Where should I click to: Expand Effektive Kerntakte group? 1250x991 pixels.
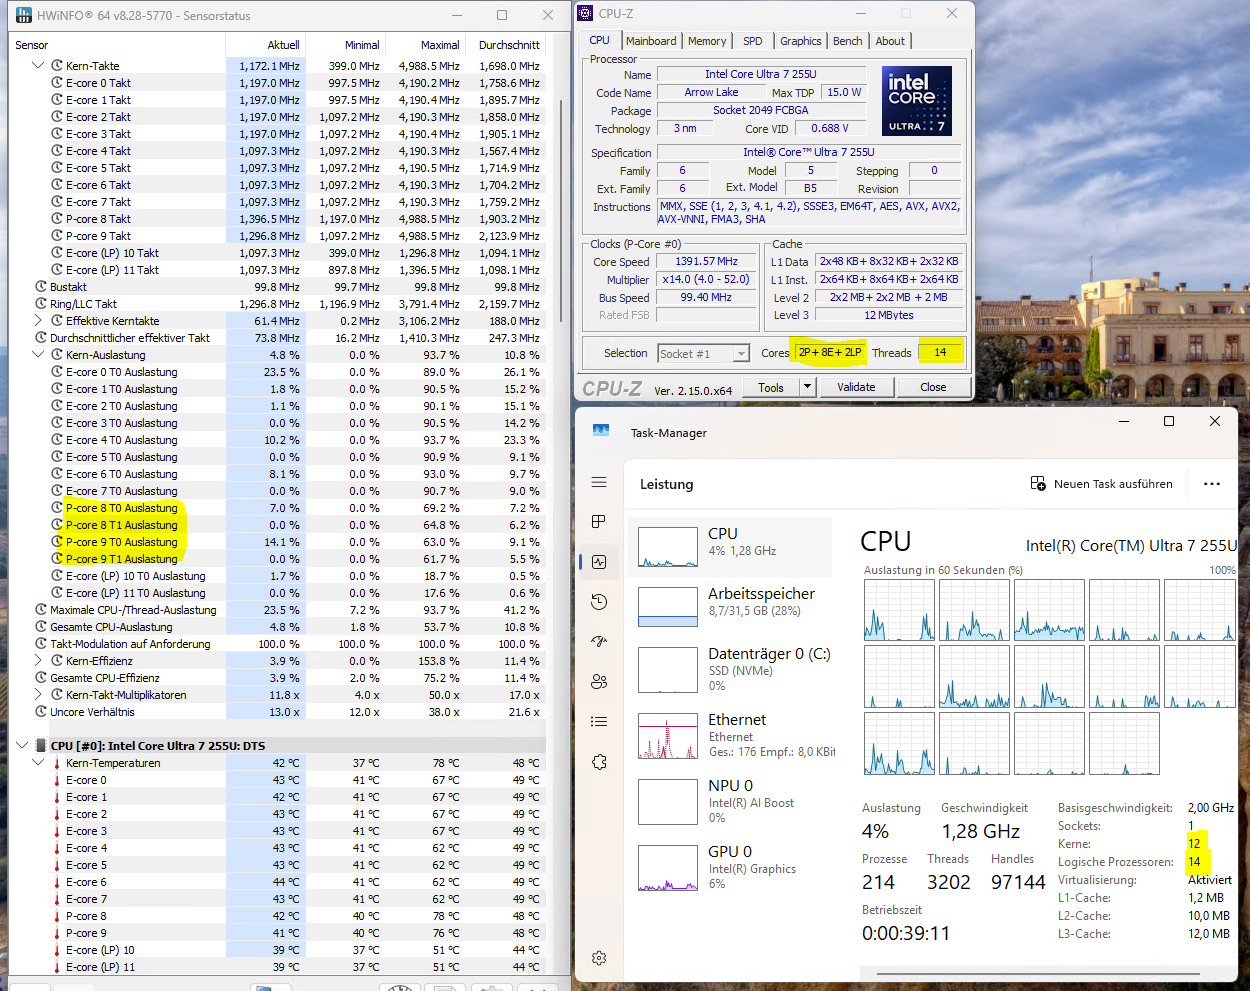pyautogui.click(x=38, y=321)
